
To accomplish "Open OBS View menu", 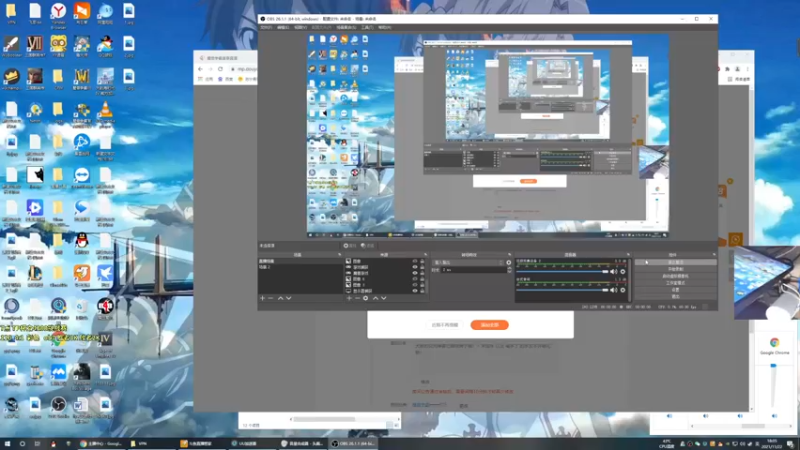I will coord(301,28).
